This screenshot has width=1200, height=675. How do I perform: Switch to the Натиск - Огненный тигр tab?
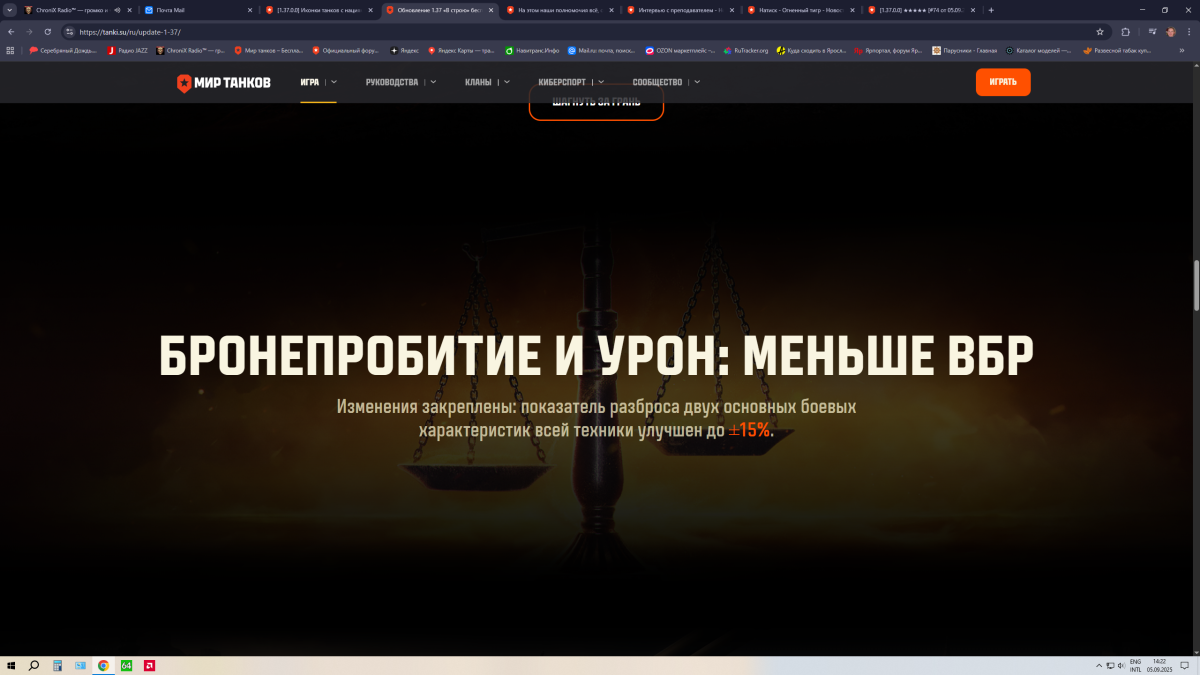(802, 10)
